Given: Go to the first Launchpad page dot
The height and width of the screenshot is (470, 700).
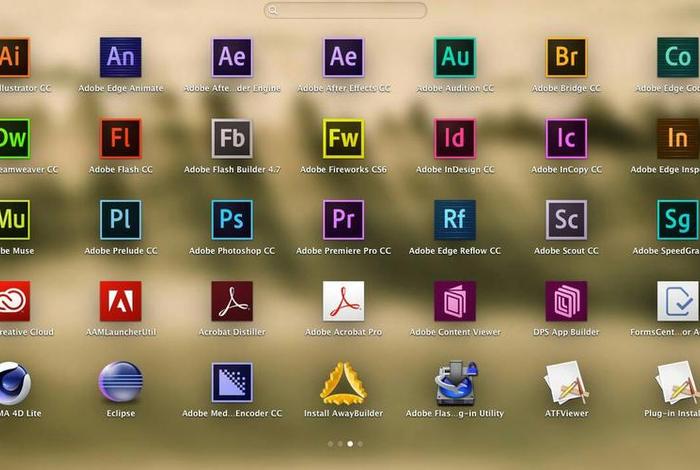Looking at the screenshot, I should [x=330, y=444].
